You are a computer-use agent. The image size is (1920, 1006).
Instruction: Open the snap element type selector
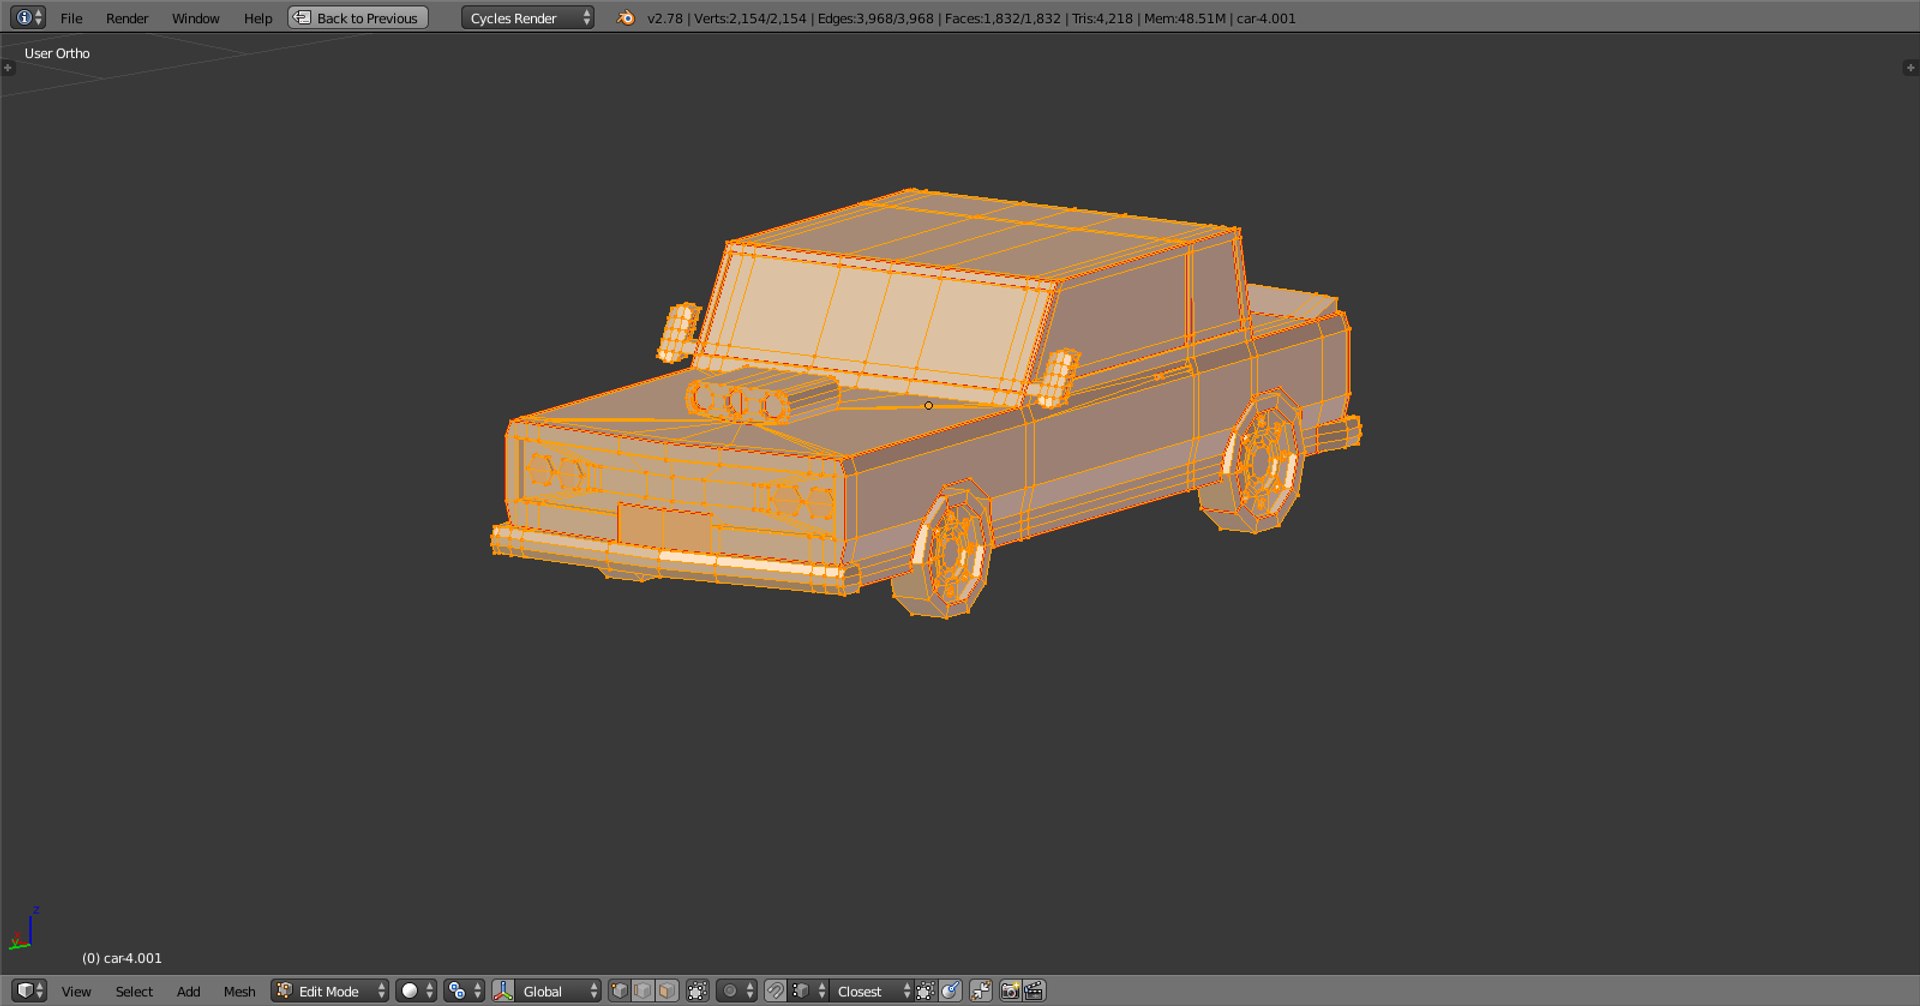808,991
